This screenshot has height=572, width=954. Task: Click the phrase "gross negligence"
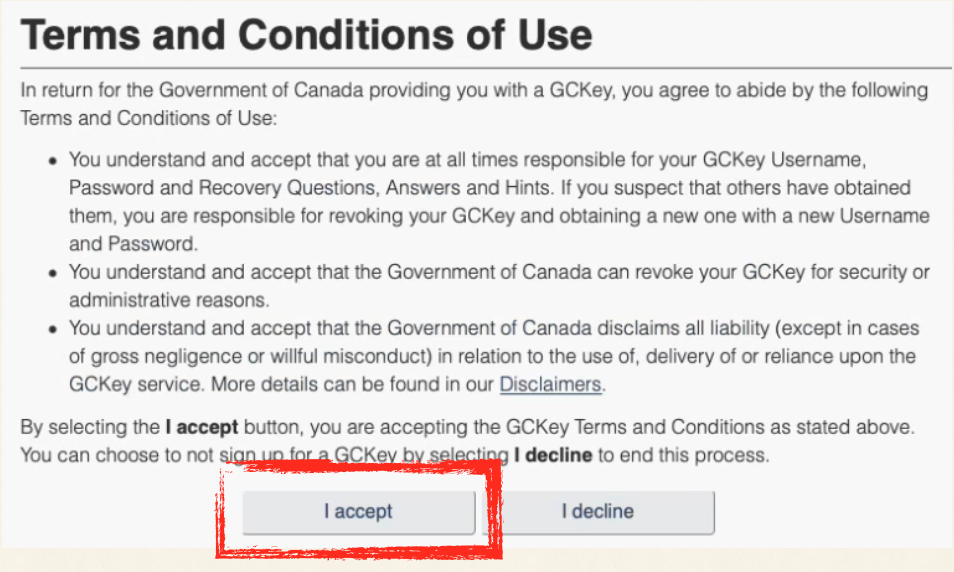[x=150, y=356]
